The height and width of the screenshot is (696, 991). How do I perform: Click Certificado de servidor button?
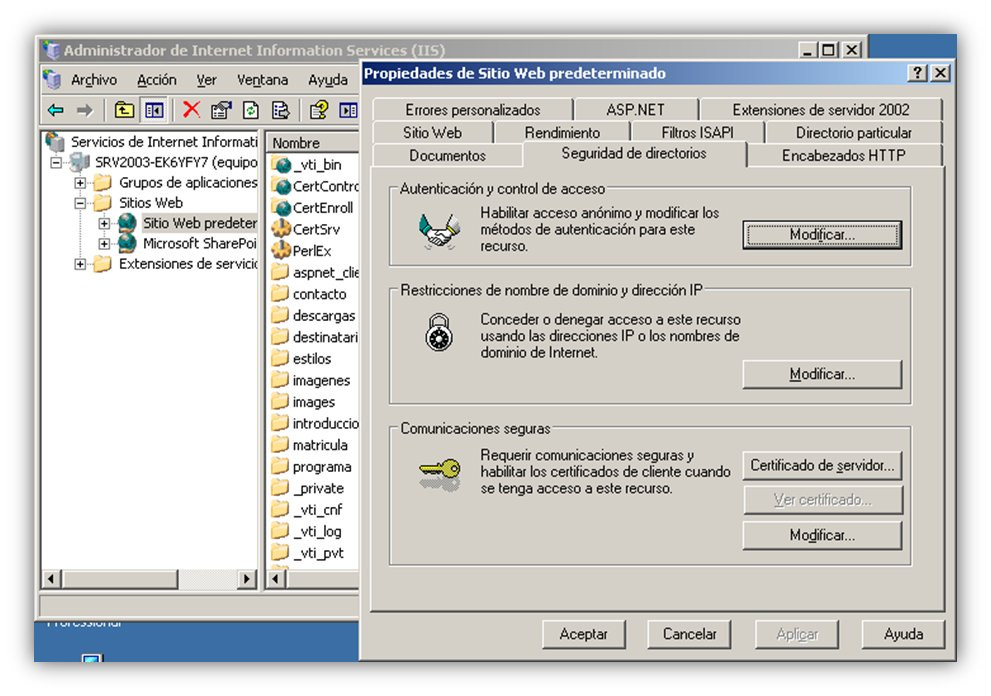point(822,465)
